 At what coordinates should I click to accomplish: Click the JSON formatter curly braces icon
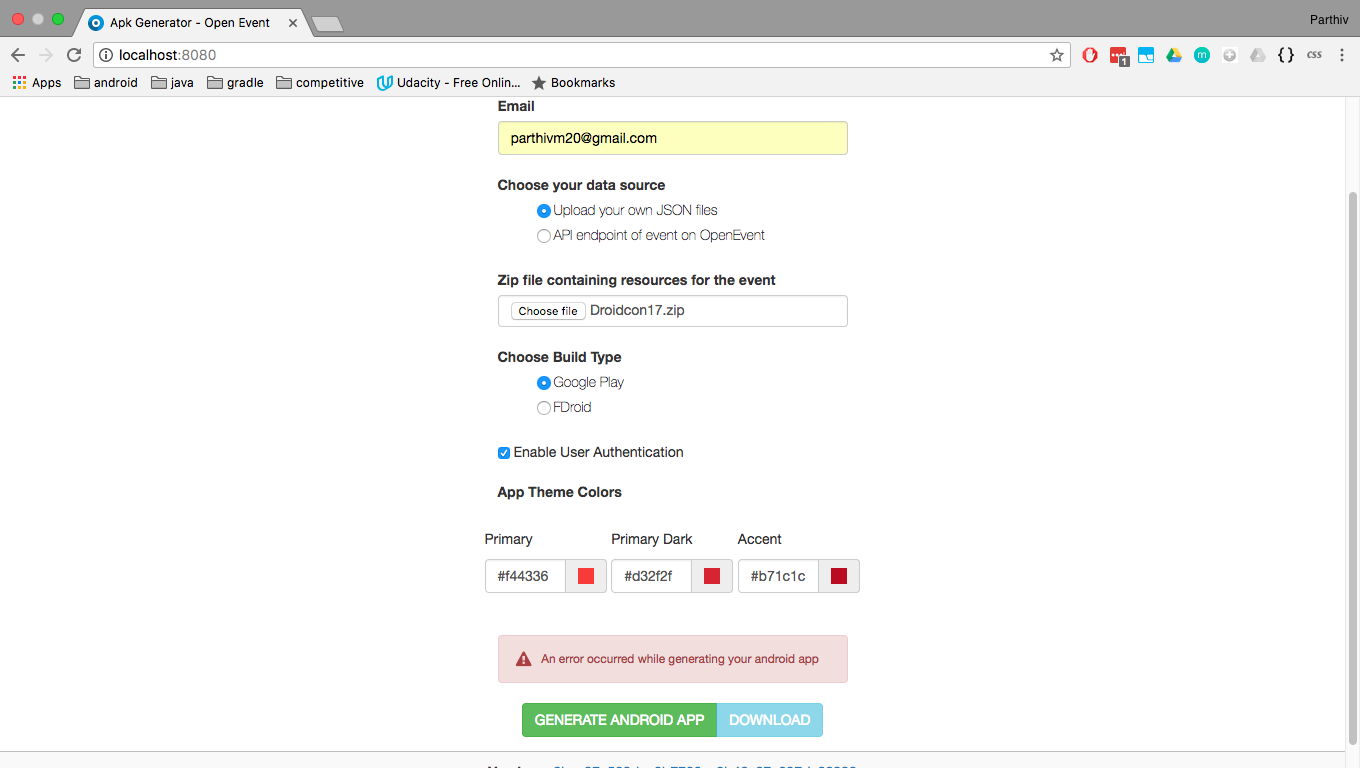1286,55
